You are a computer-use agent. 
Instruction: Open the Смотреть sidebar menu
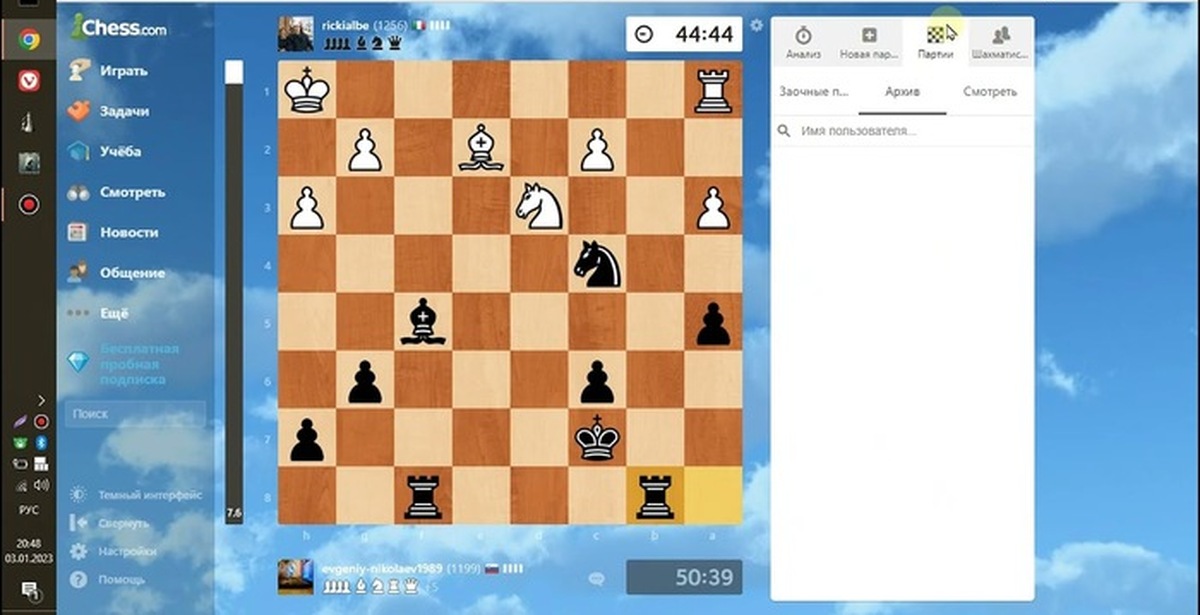click(116, 192)
